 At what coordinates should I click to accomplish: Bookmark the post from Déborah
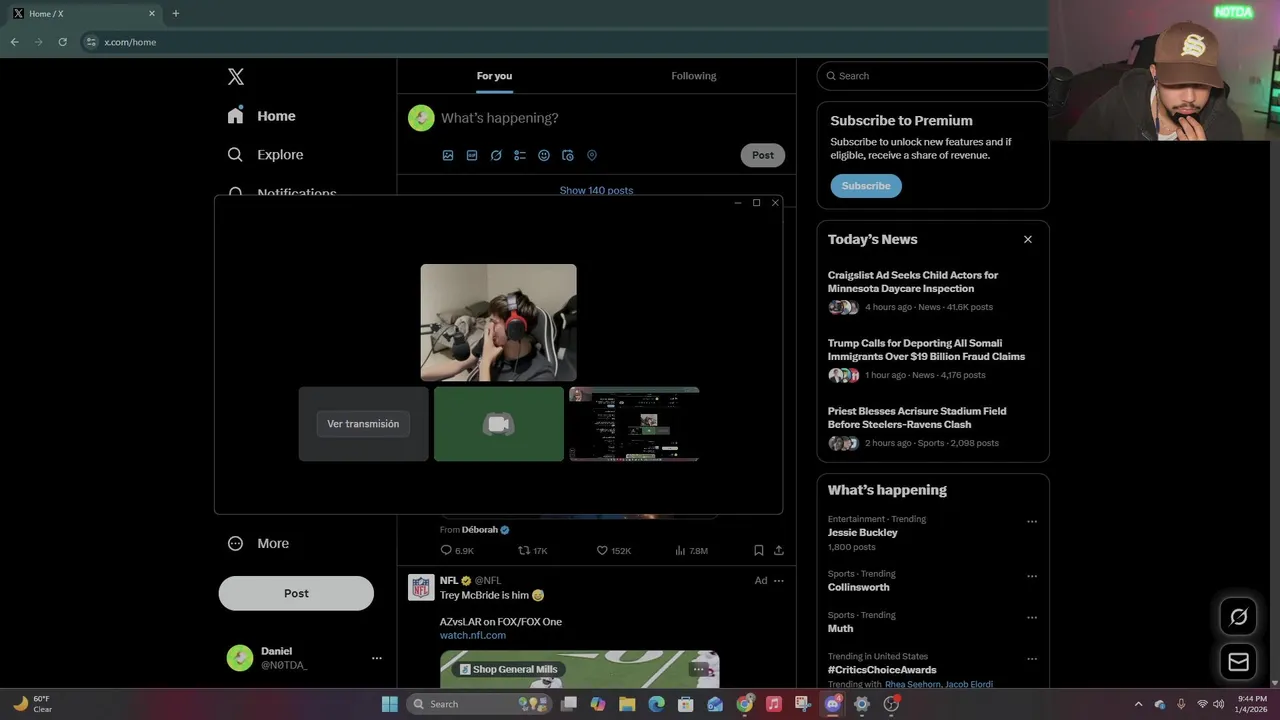click(759, 551)
